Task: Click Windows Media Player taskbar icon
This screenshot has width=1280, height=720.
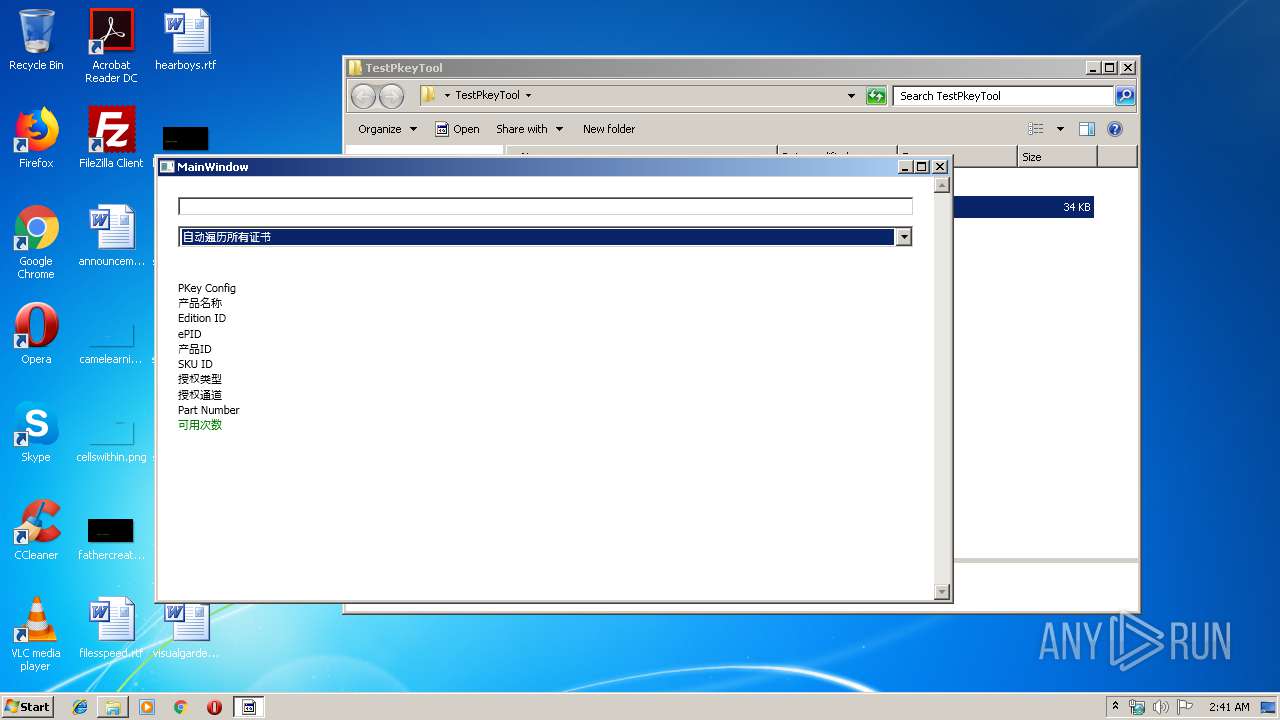Action: pyautogui.click(x=147, y=707)
